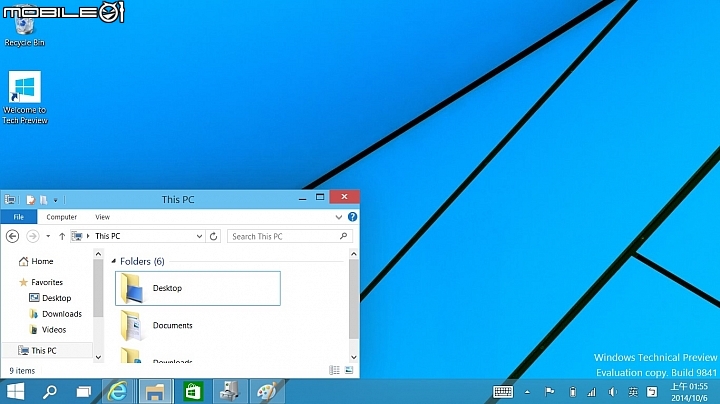Maximize the This PC window
This screenshot has width=720, height=404.
click(320, 197)
